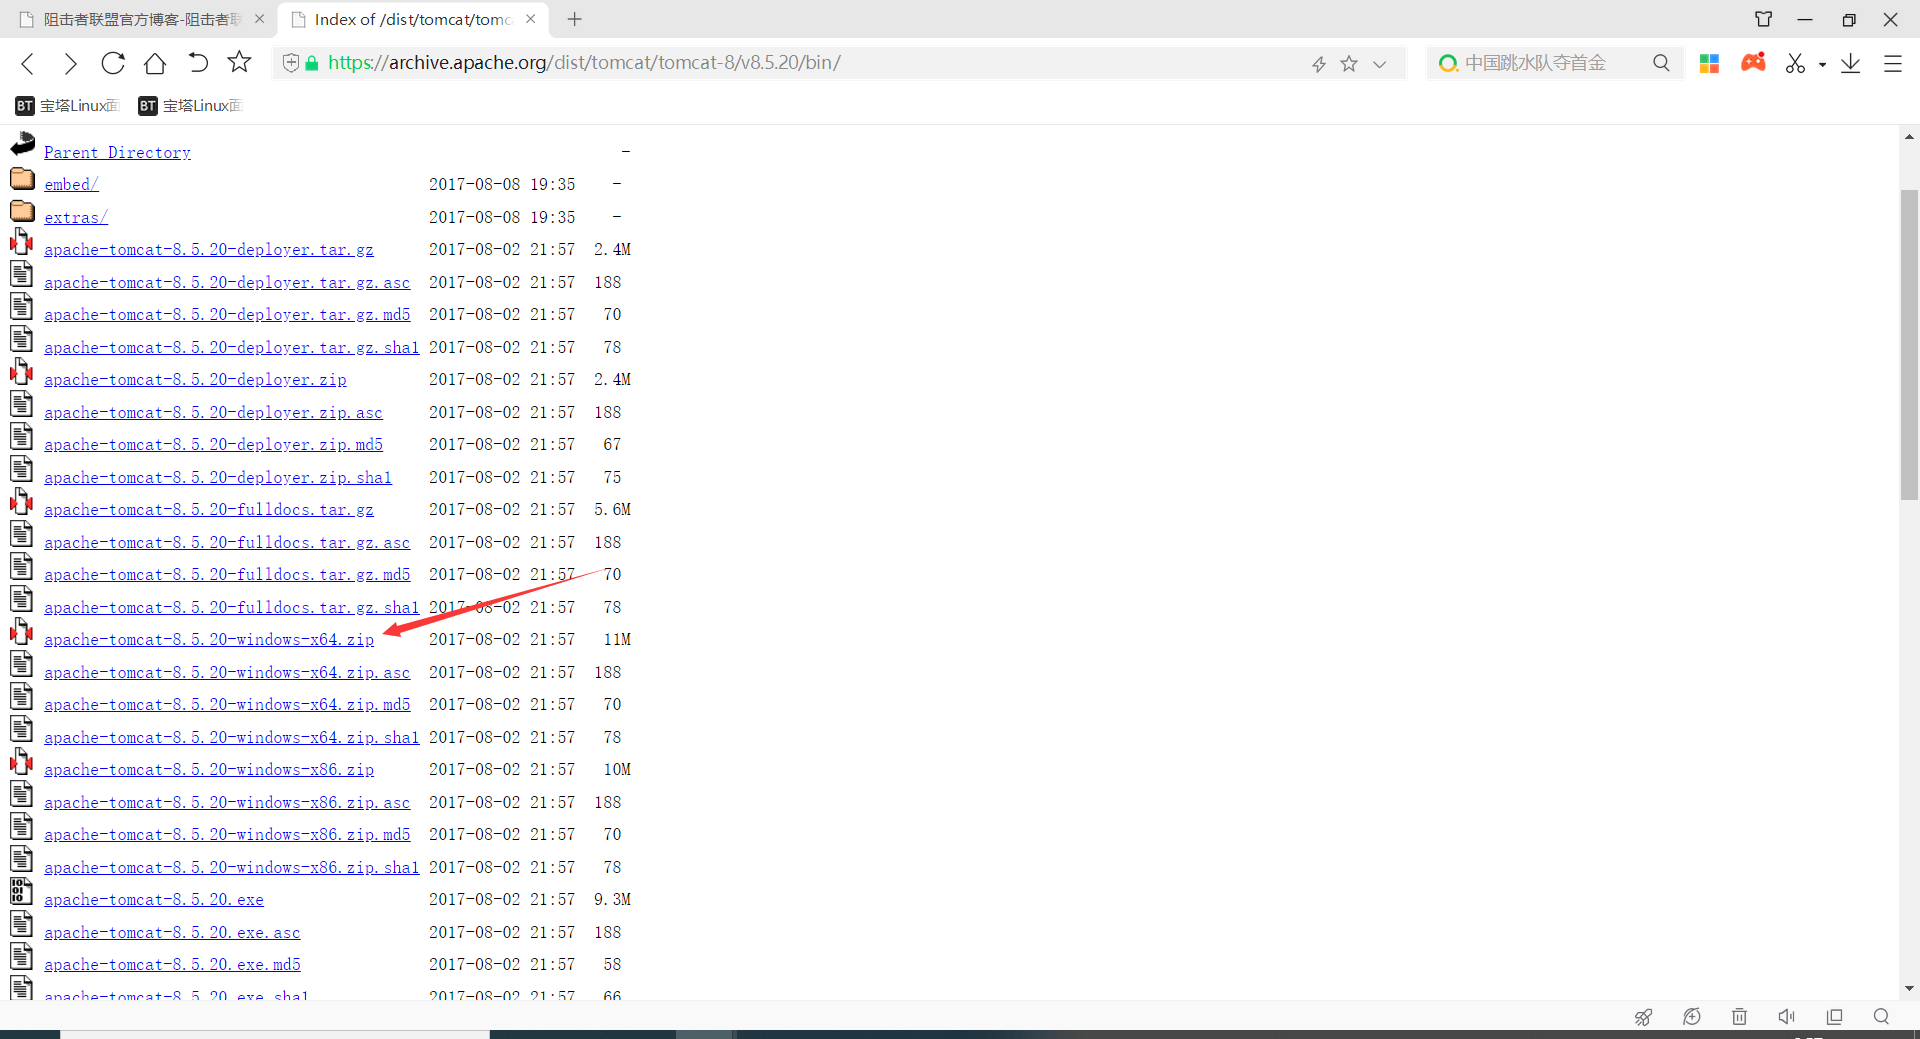This screenshot has width=1920, height=1039.
Task: Click archive icon beside windows-x64.zip
Action: point(22,632)
